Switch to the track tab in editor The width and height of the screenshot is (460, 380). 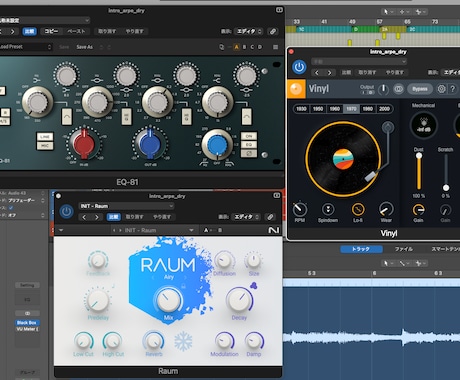[361, 249]
